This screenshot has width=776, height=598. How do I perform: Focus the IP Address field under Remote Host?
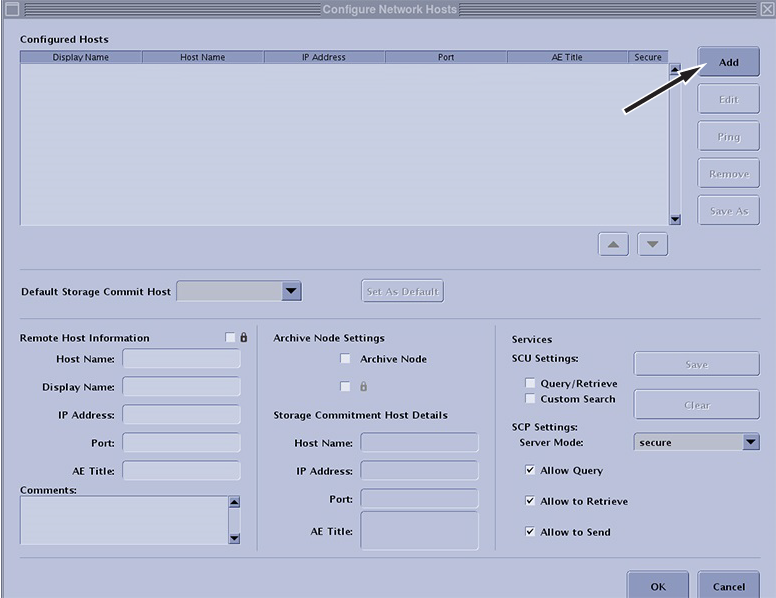(181, 415)
